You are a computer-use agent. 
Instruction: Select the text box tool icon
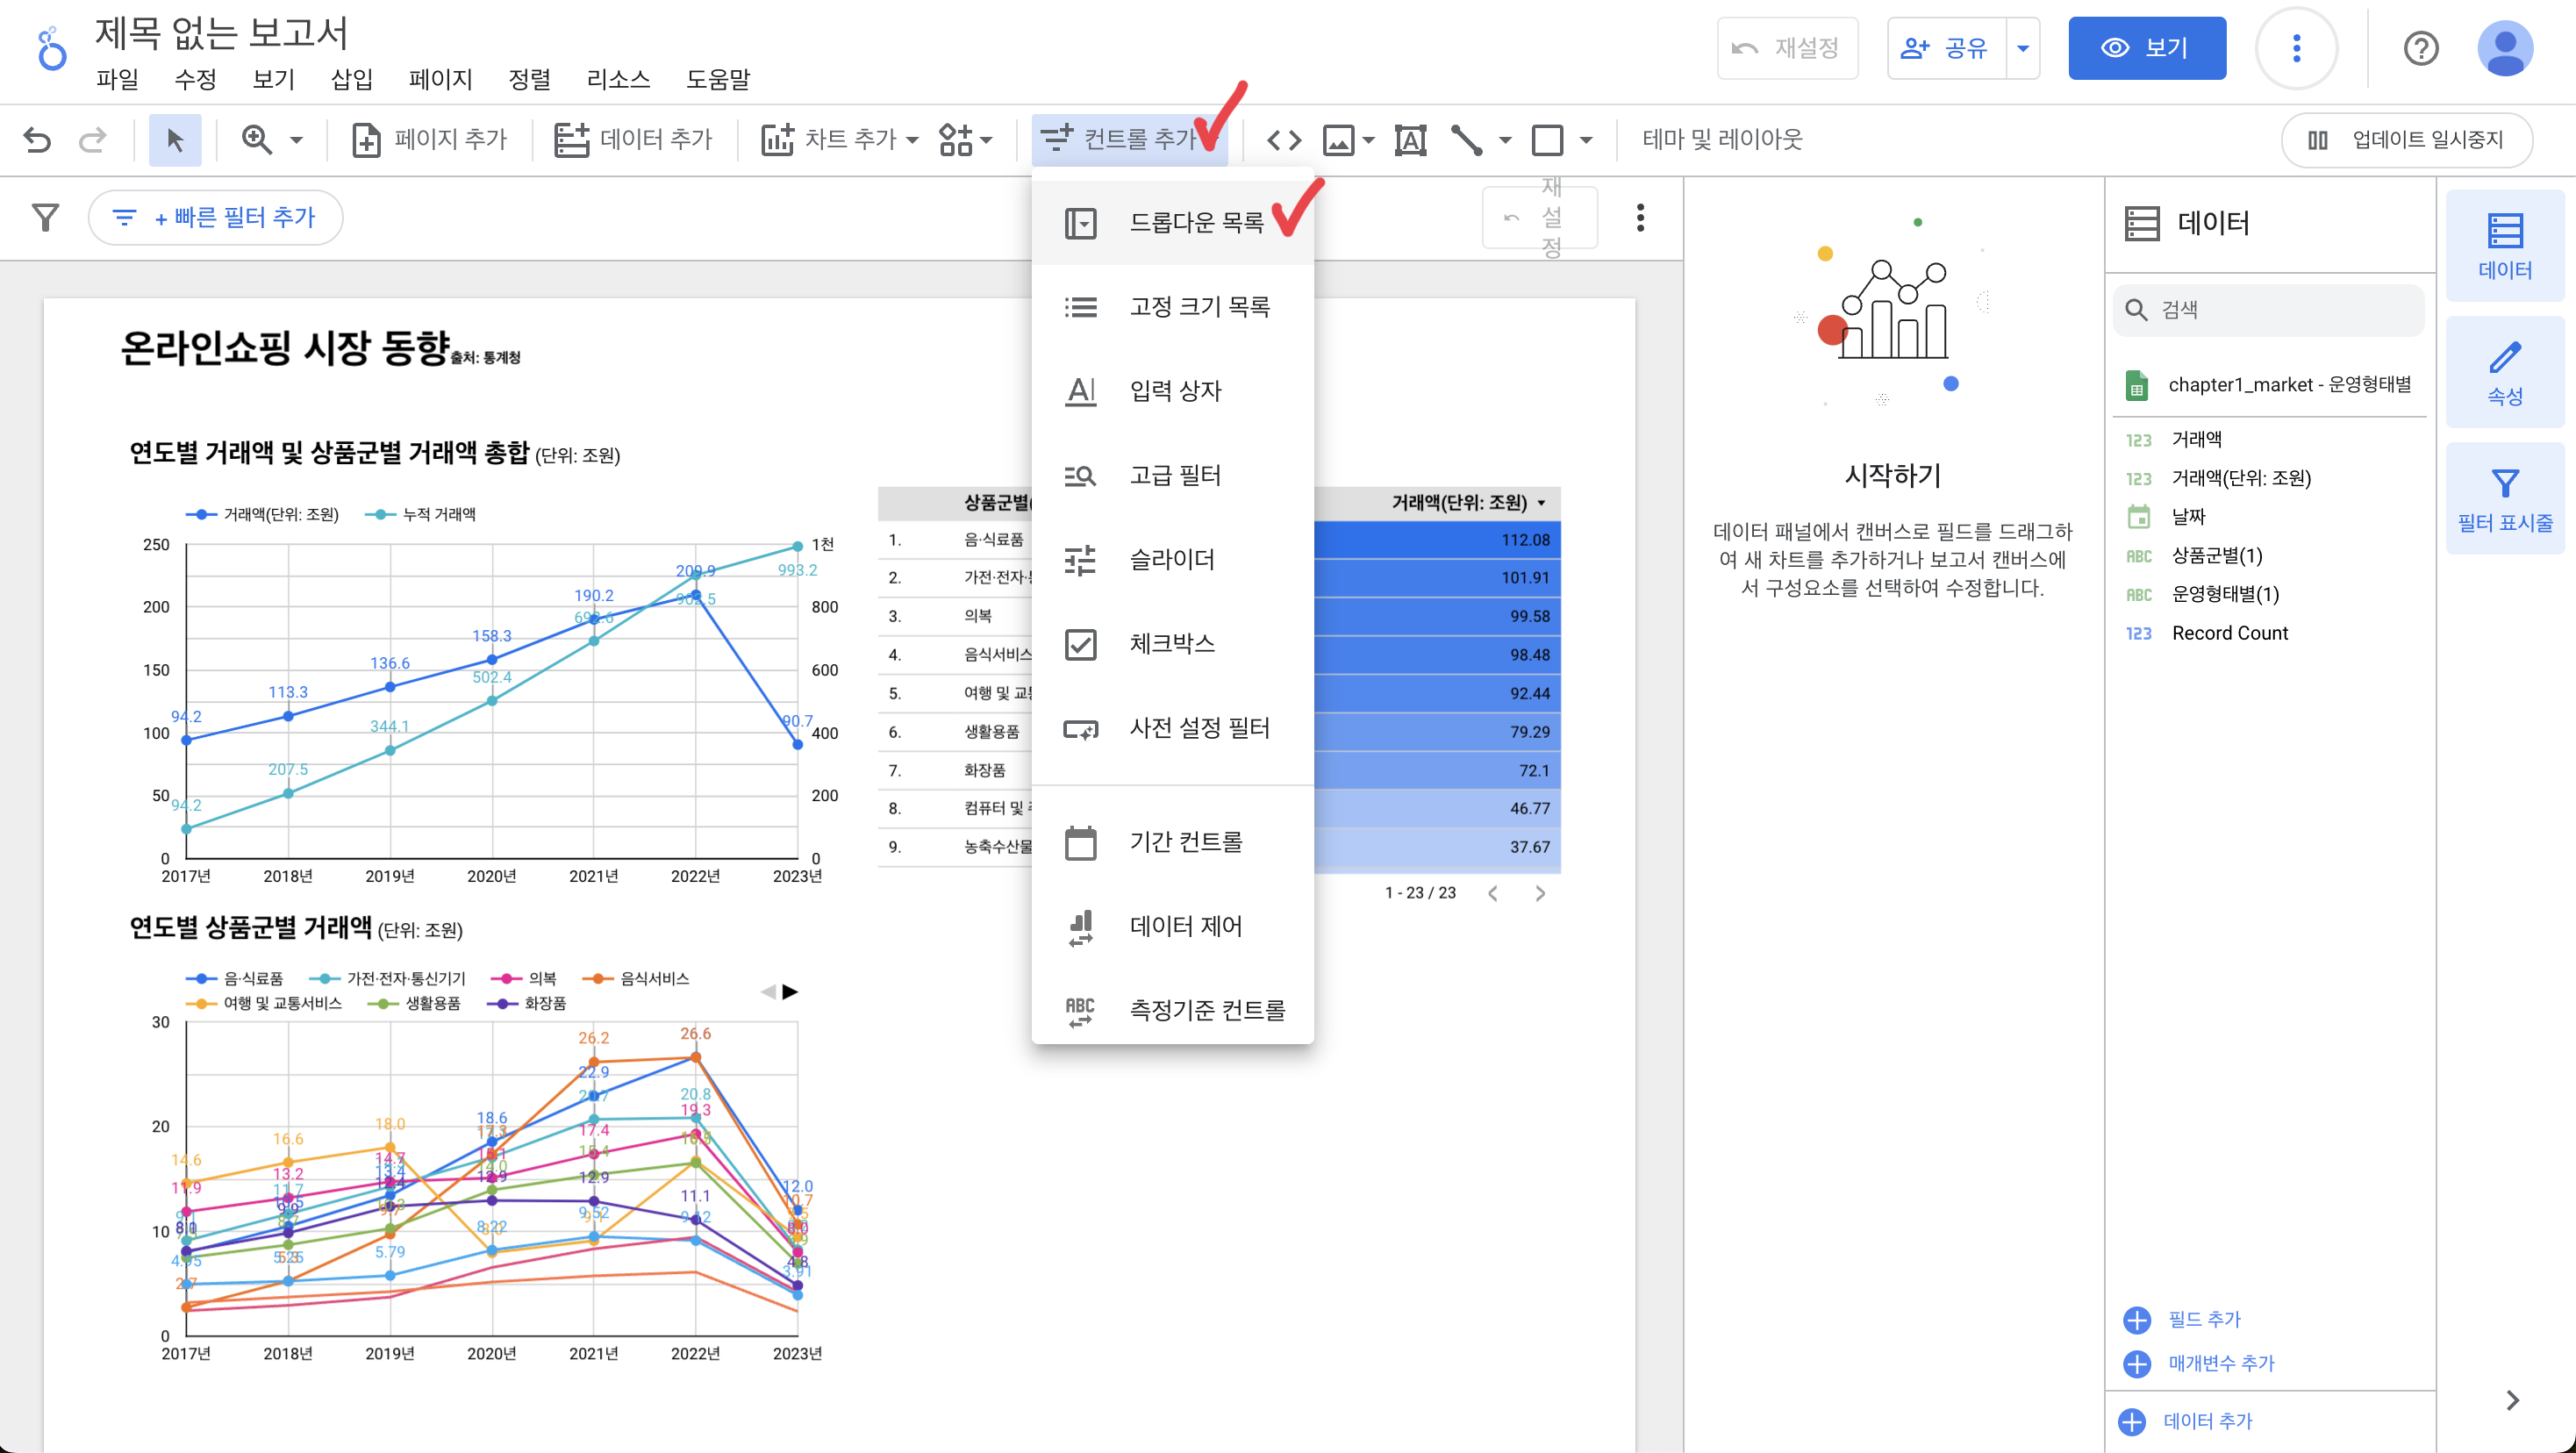point(1410,140)
